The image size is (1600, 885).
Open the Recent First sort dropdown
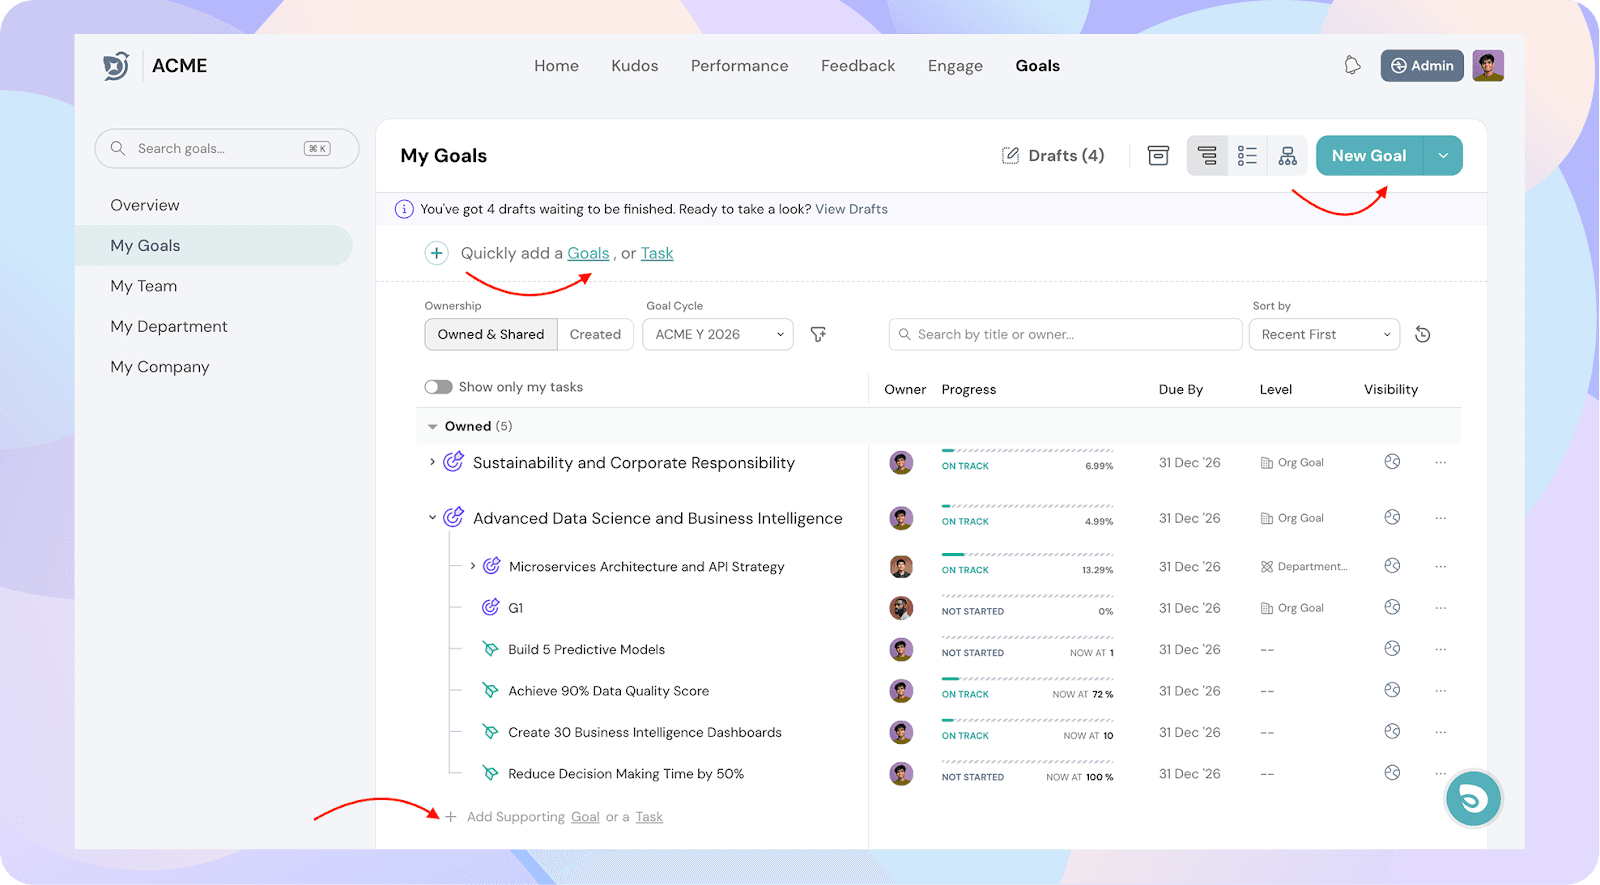(x=1323, y=335)
